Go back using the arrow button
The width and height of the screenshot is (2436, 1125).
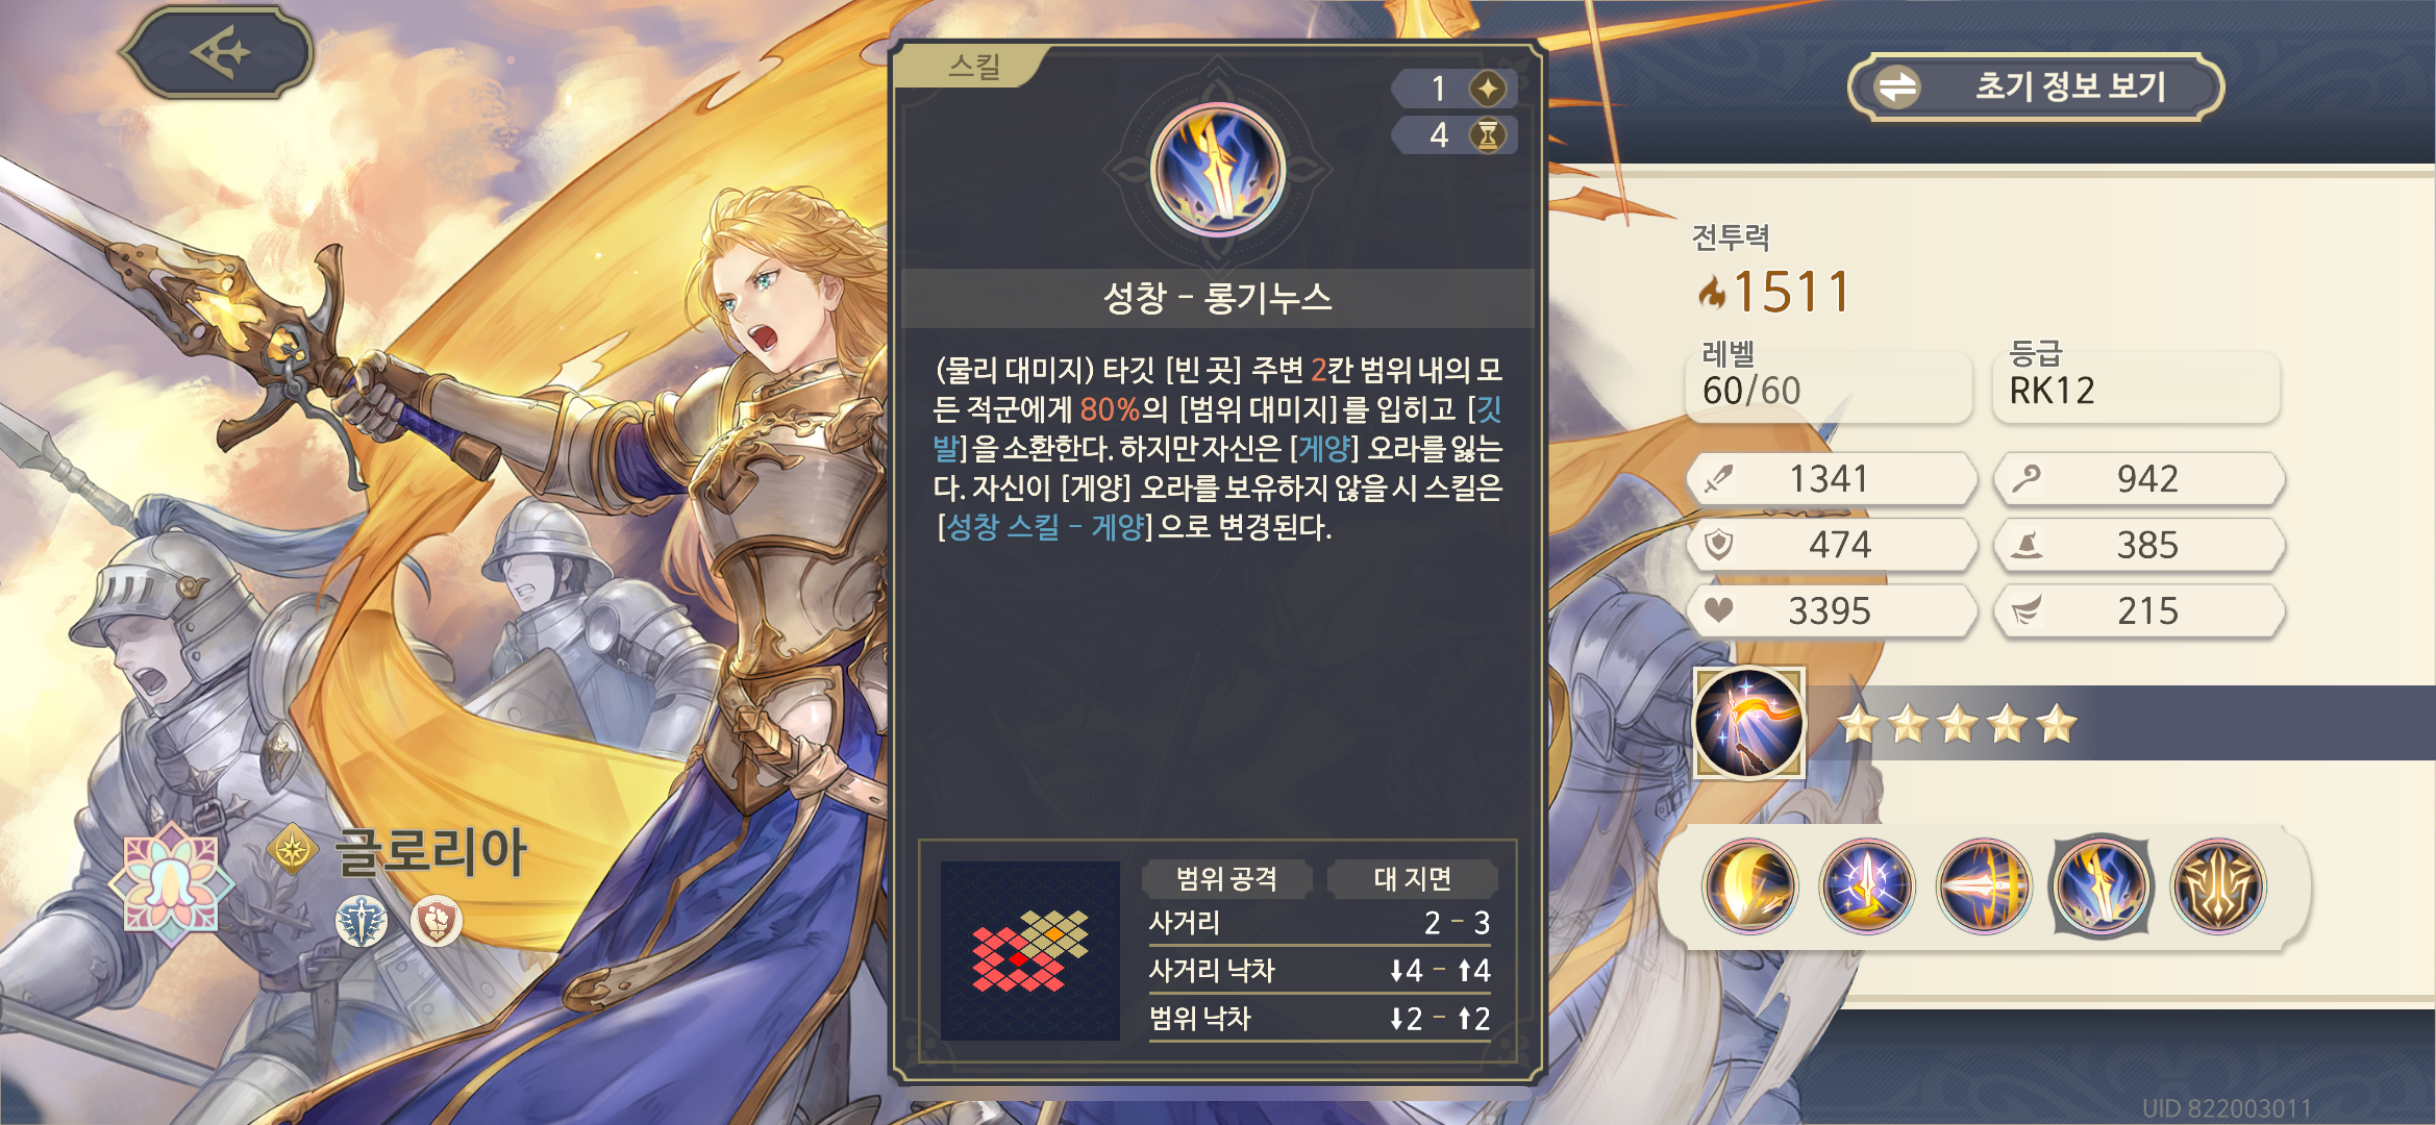tap(218, 52)
